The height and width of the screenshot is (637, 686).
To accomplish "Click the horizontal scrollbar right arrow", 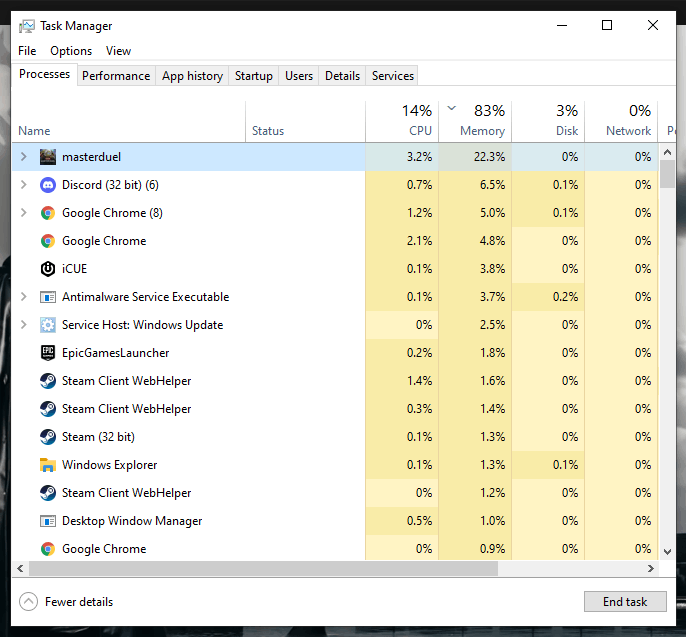I will click(651, 568).
